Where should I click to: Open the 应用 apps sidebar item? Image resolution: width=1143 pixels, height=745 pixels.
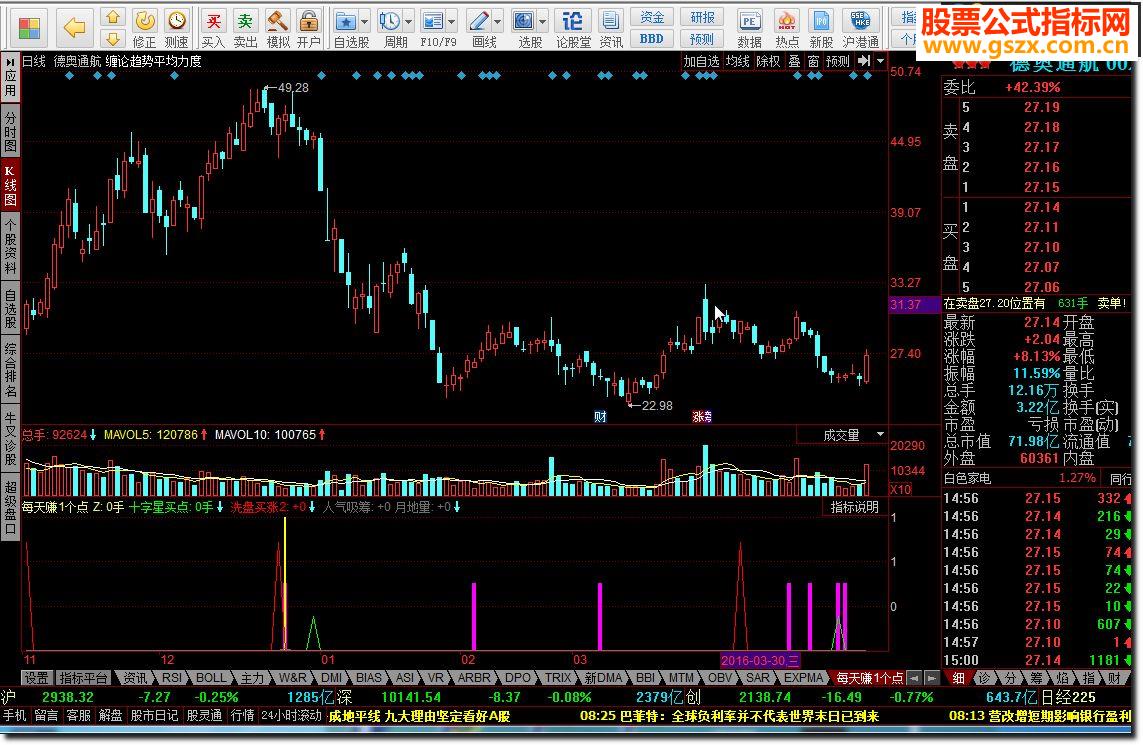(10, 78)
